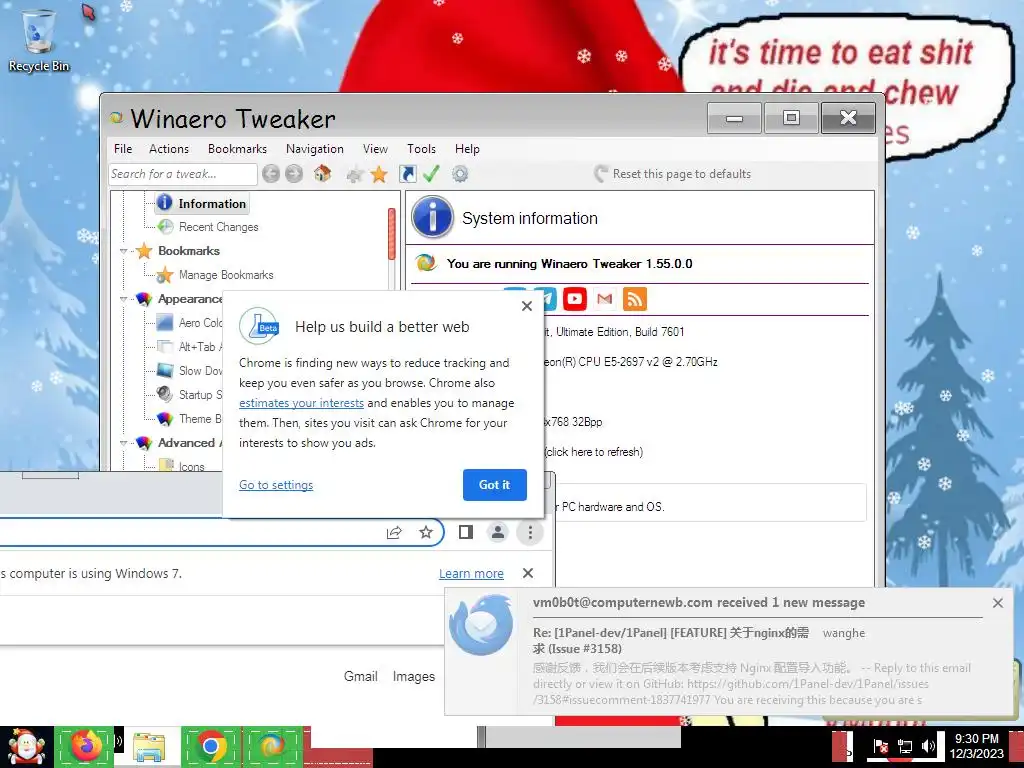
Task: Open the Telegram icon in System information
Action: coord(549,299)
